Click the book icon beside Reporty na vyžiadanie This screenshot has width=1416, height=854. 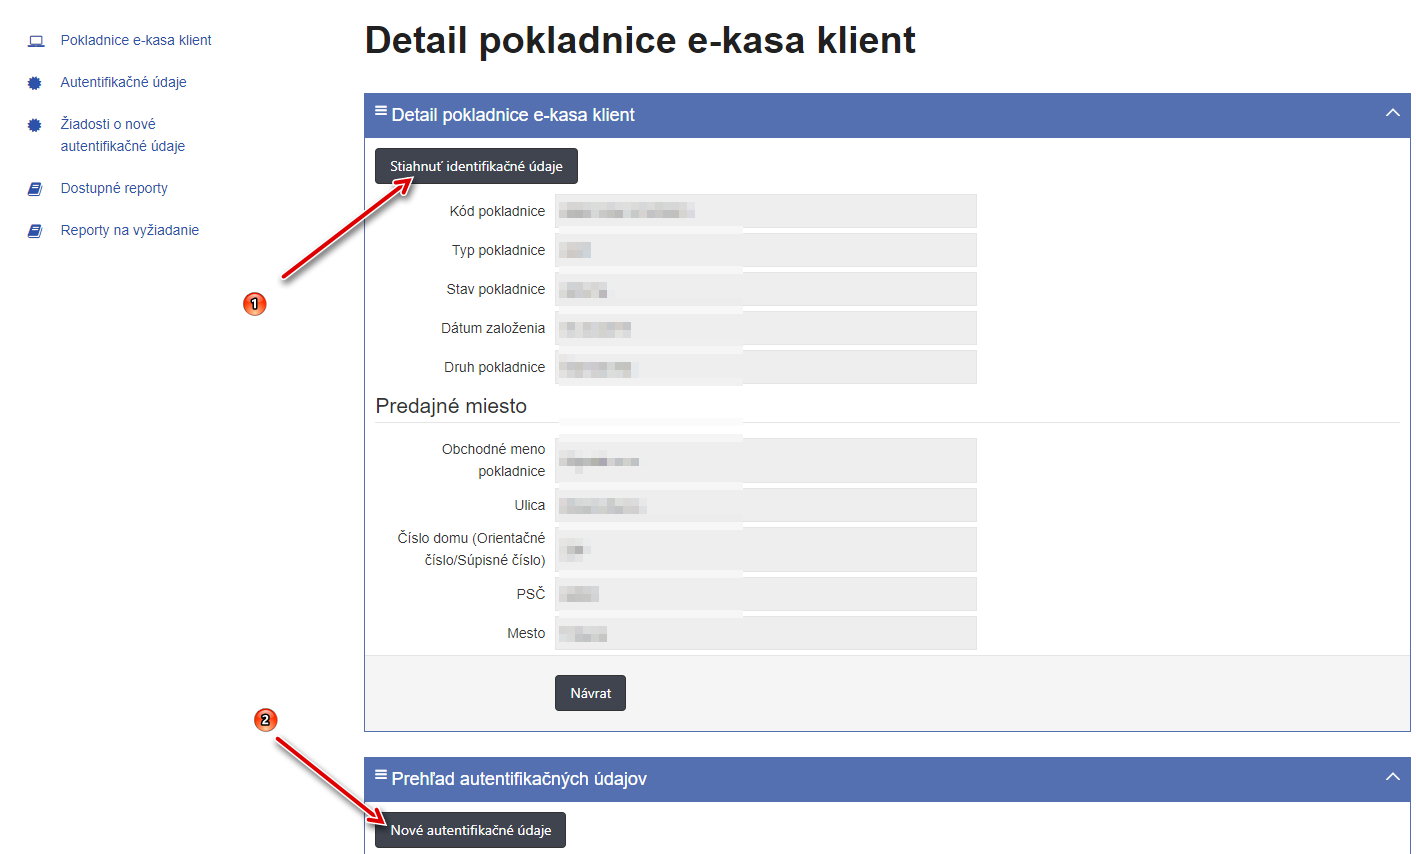(x=35, y=231)
